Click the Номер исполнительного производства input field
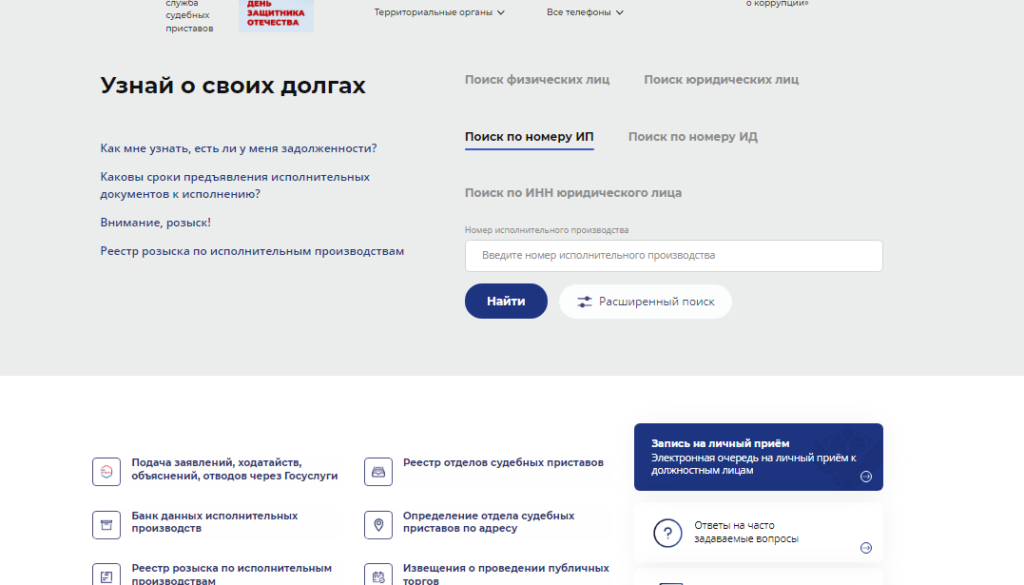This screenshot has width=1024, height=585. tap(673, 256)
